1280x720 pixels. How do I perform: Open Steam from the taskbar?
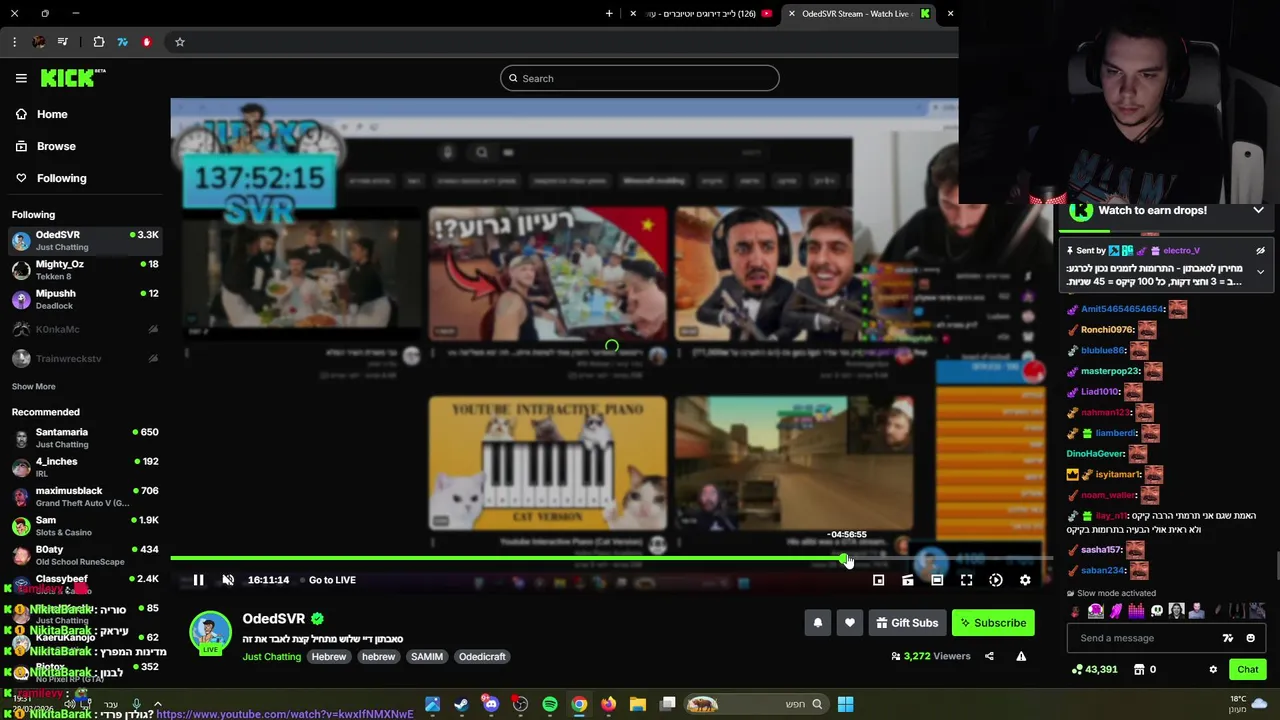[461, 704]
